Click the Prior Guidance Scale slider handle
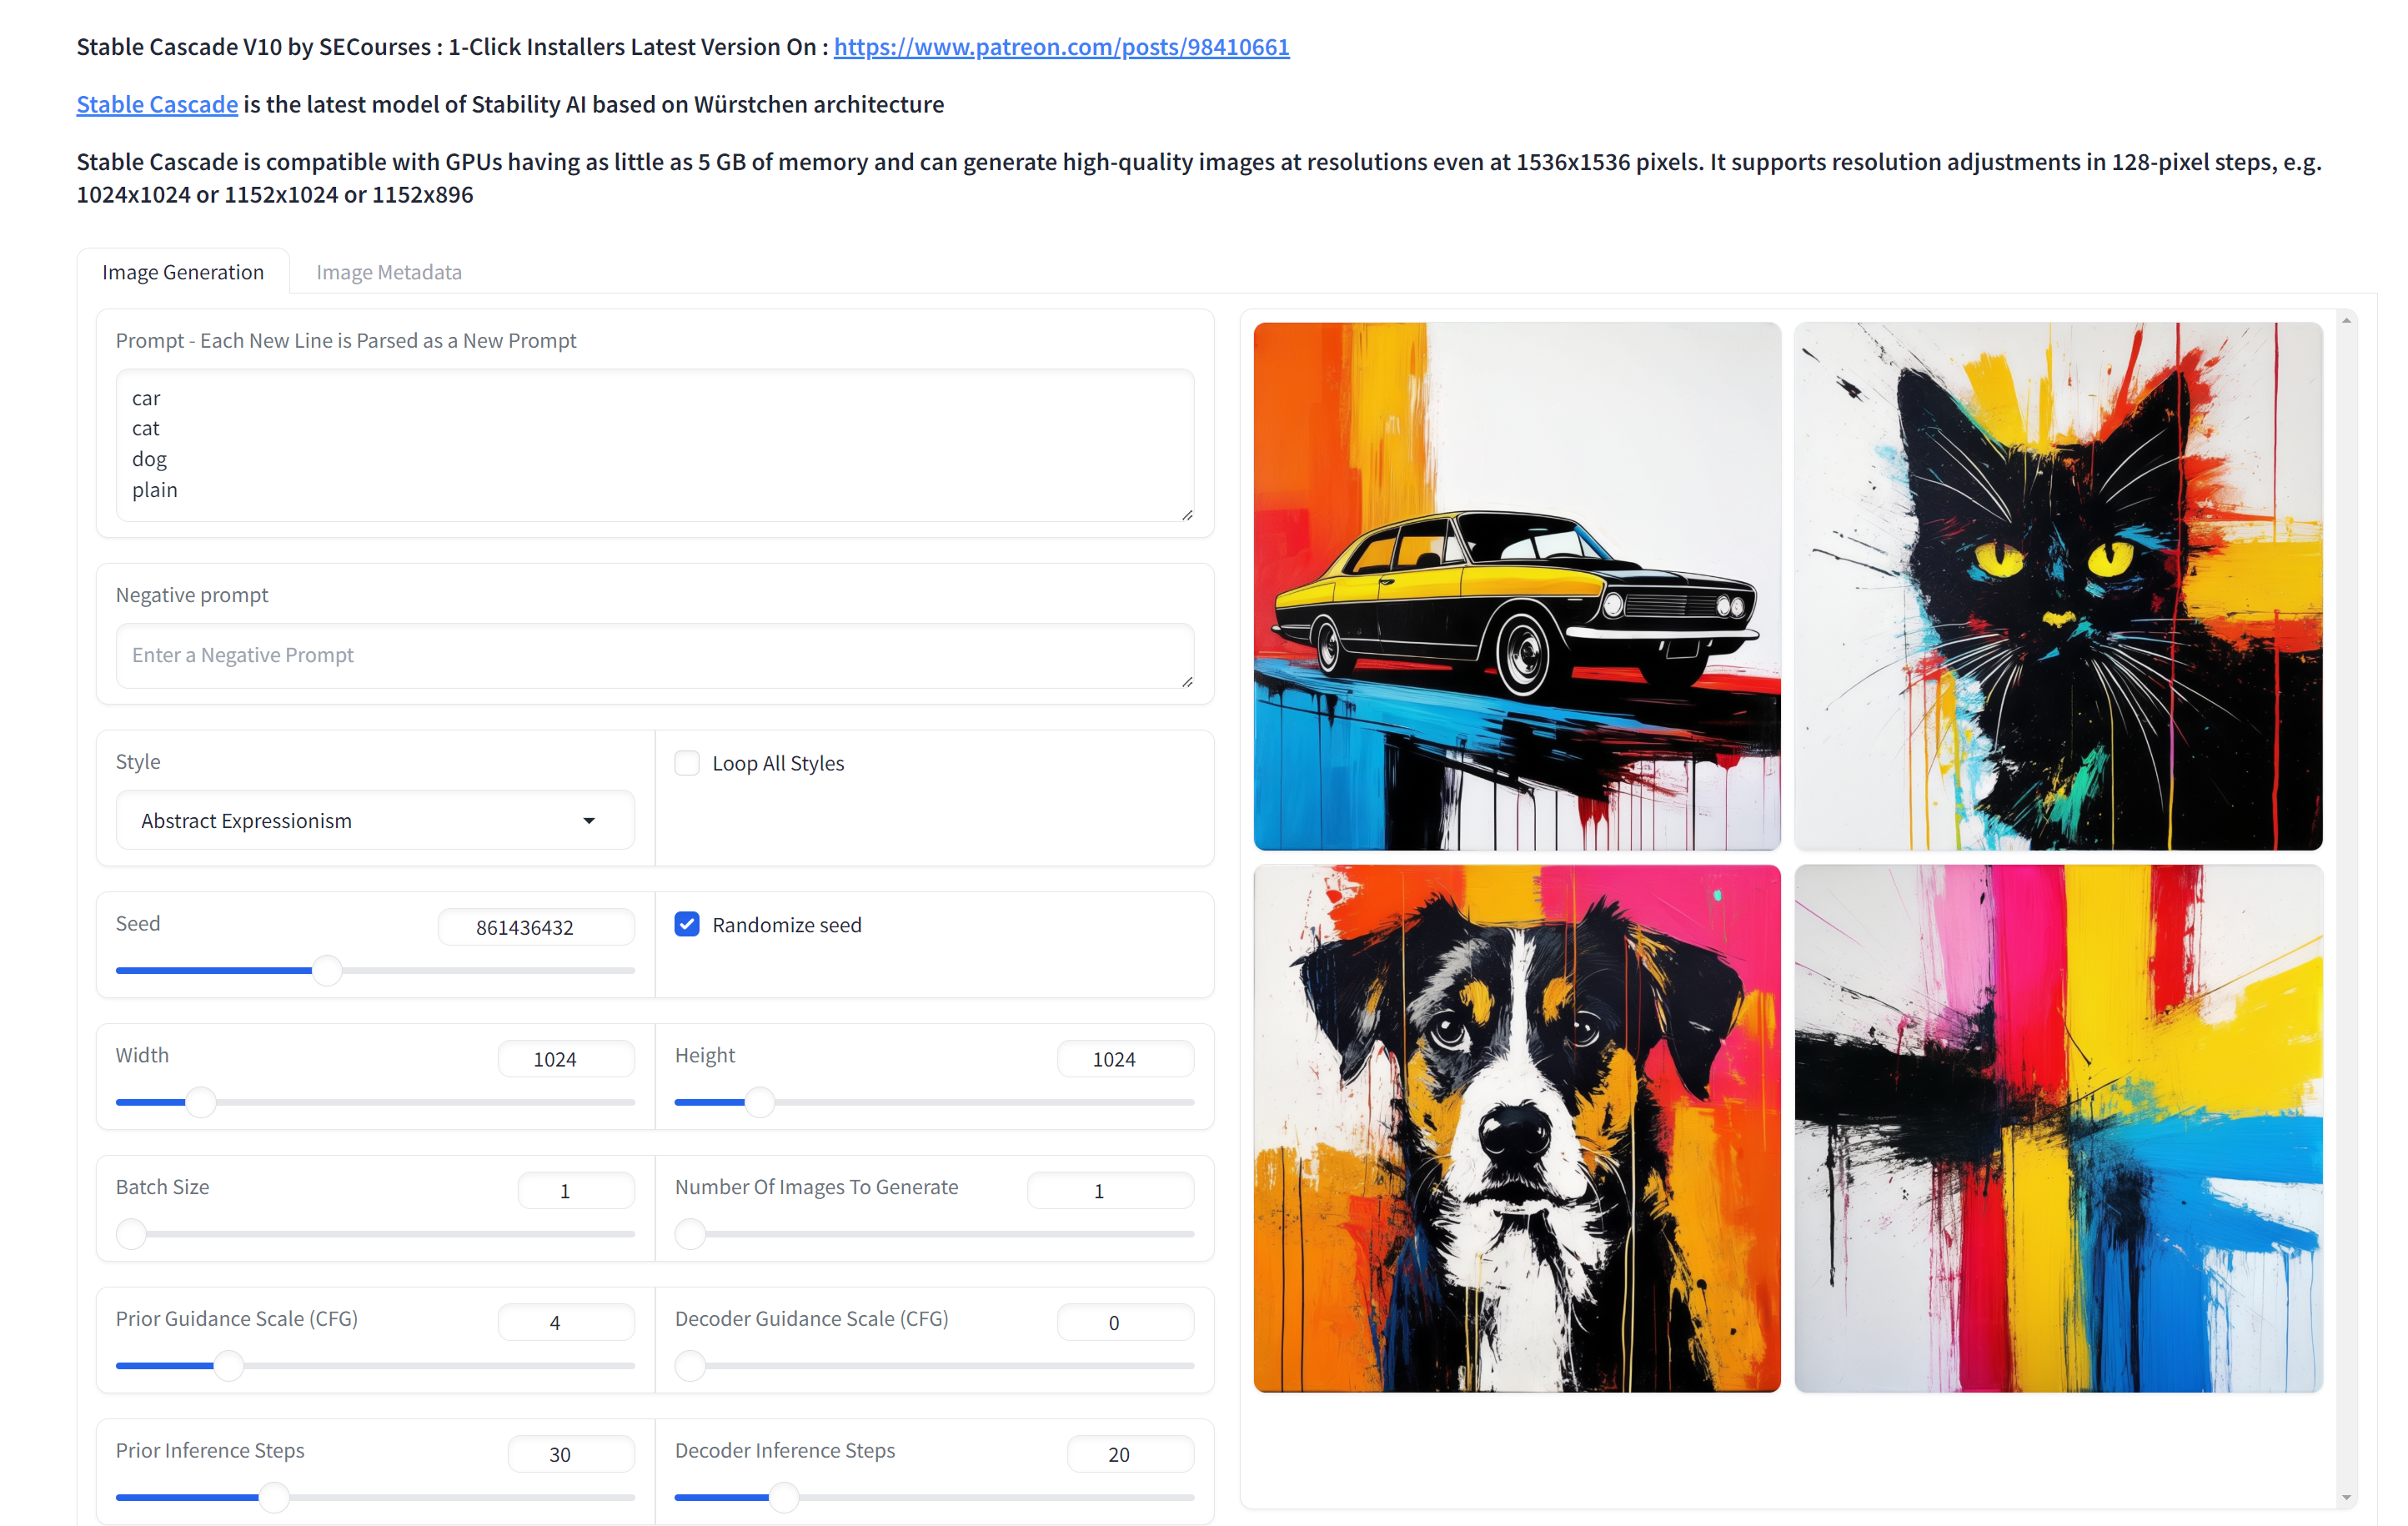 pyautogui.click(x=229, y=1365)
